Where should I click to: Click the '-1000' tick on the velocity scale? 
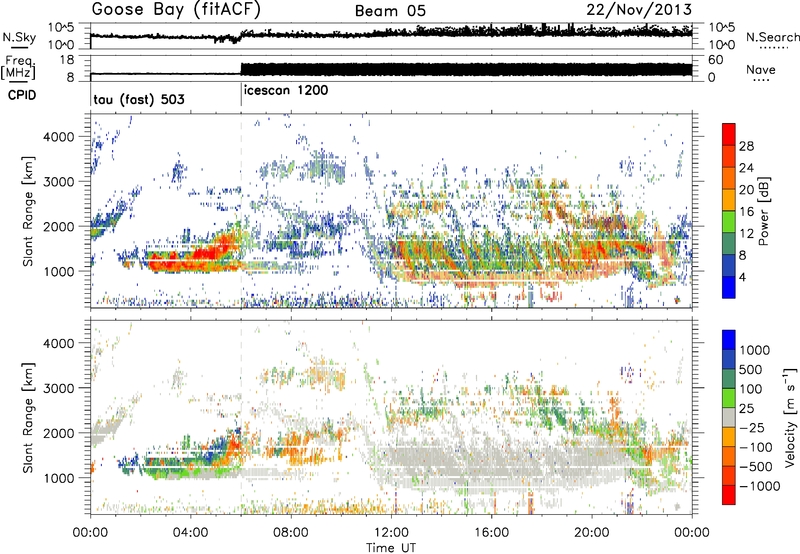759,486
